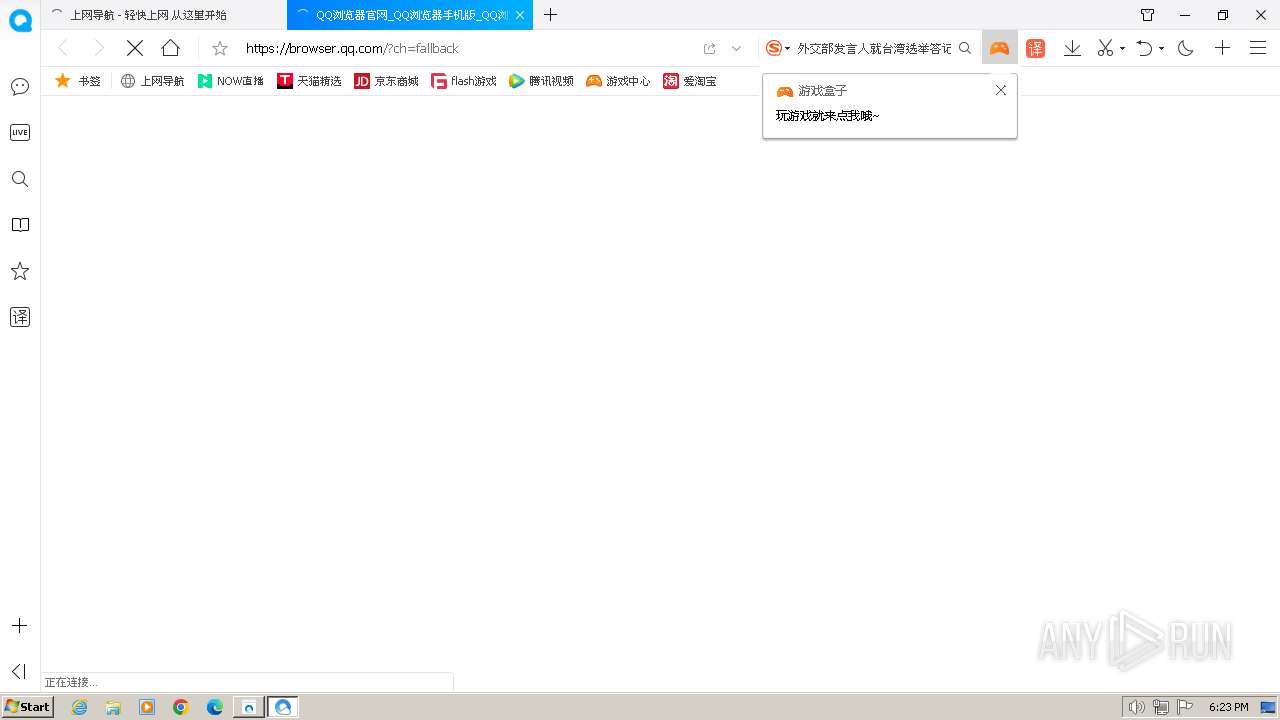Toggle night mode moon icon
The height and width of the screenshot is (720, 1280).
tap(1186, 48)
